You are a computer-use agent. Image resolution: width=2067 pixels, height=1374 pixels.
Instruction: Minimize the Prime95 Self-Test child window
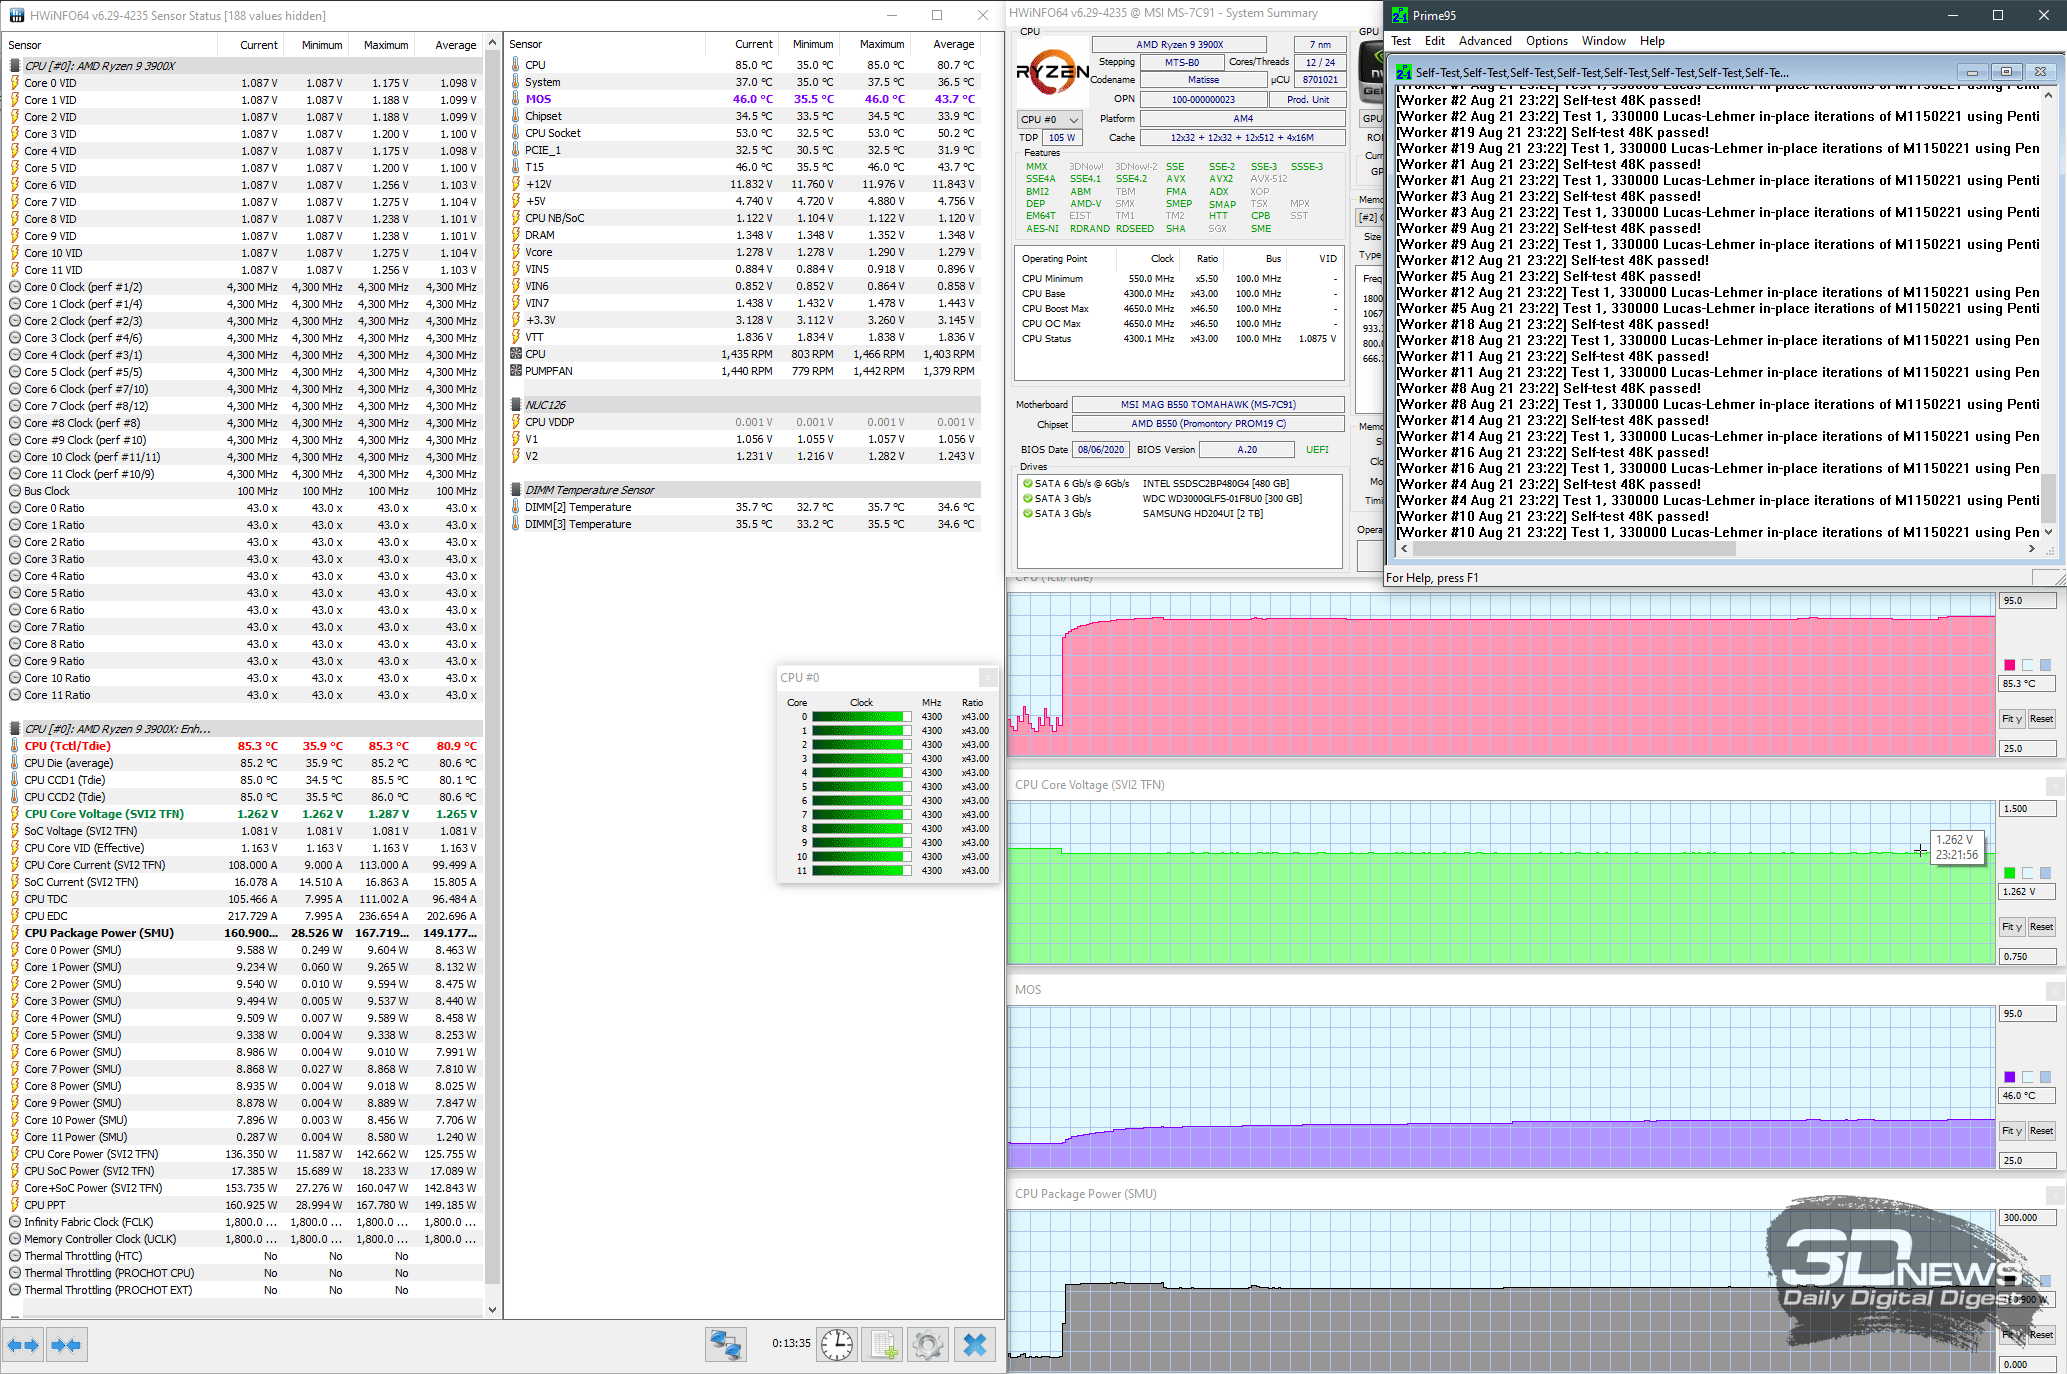click(1972, 72)
